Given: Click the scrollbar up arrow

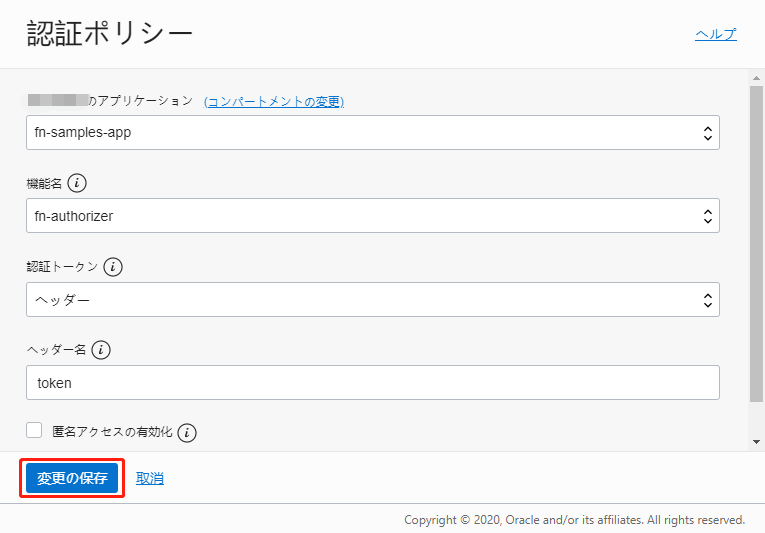Looking at the screenshot, I should (757, 77).
